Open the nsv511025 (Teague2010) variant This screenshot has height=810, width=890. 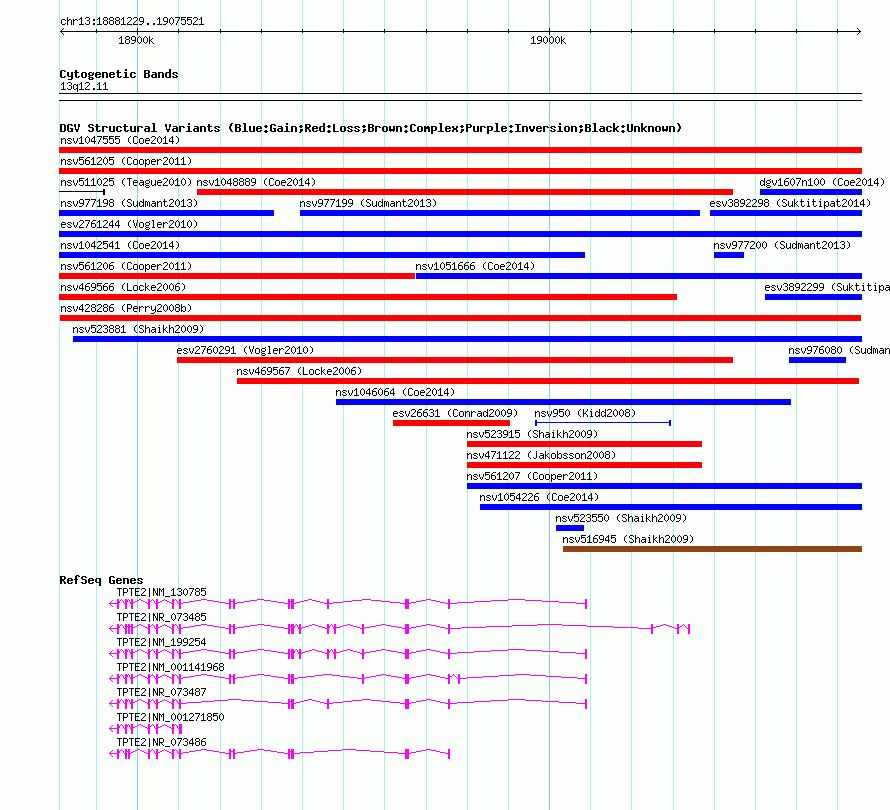(82, 192)
